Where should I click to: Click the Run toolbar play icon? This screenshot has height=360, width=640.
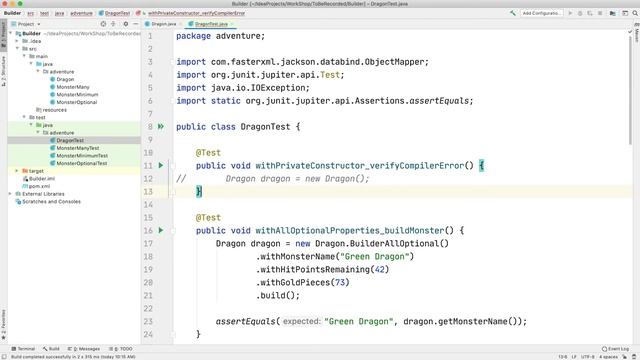(x=570, y=13)
